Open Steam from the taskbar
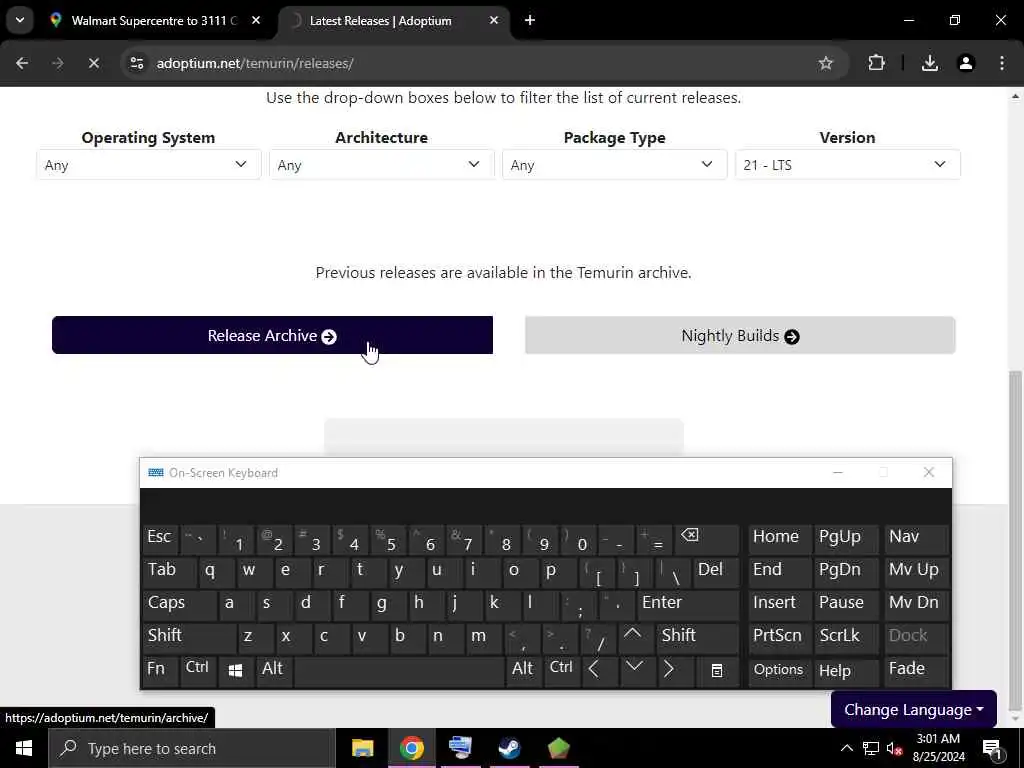Viewport: 1024px width, 768px height. [x=509, y=748]
